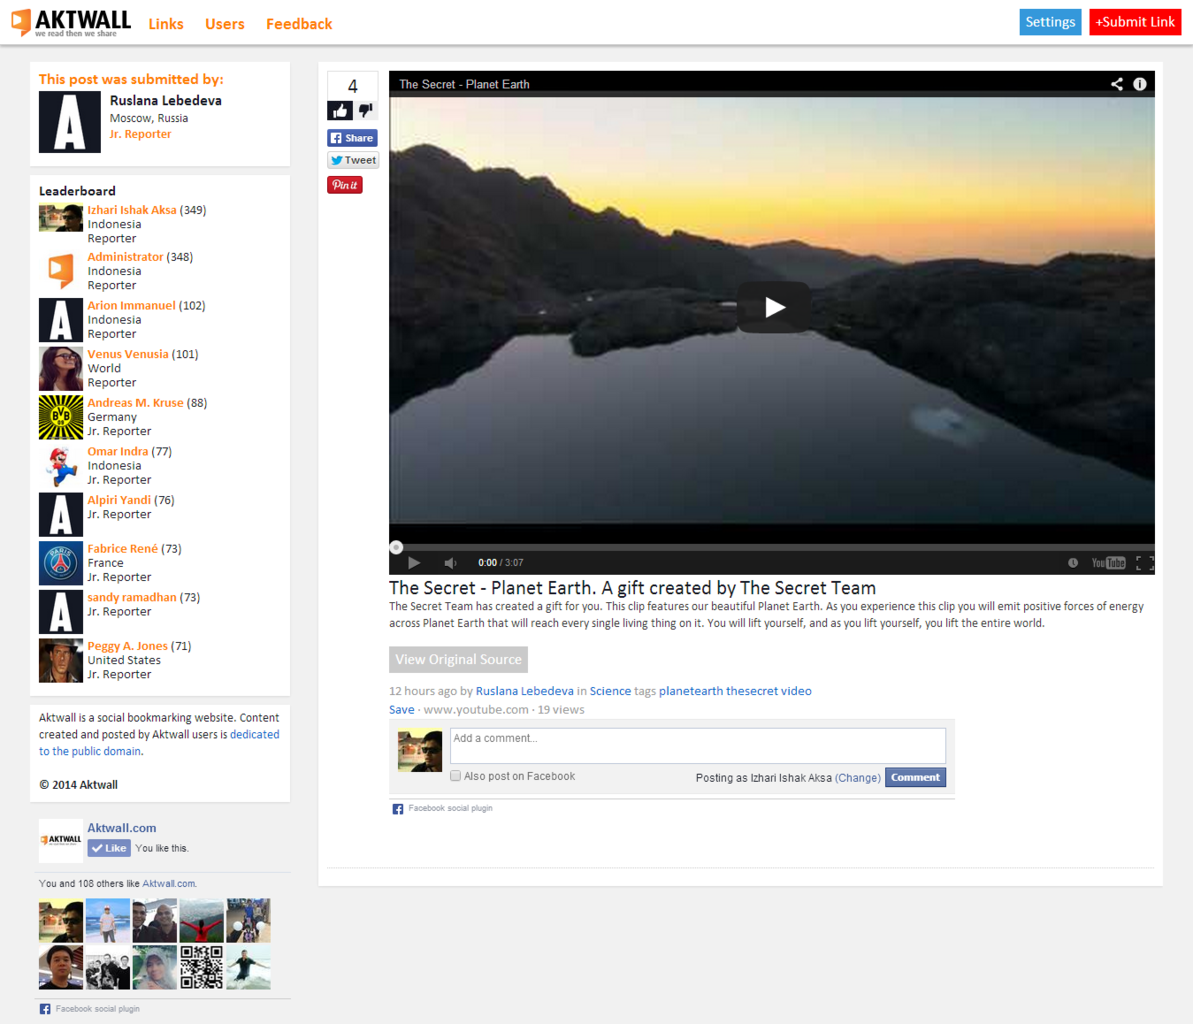Click Omar Indra's Mario avatar
1193x1024 pixels.
coord(61,466)
